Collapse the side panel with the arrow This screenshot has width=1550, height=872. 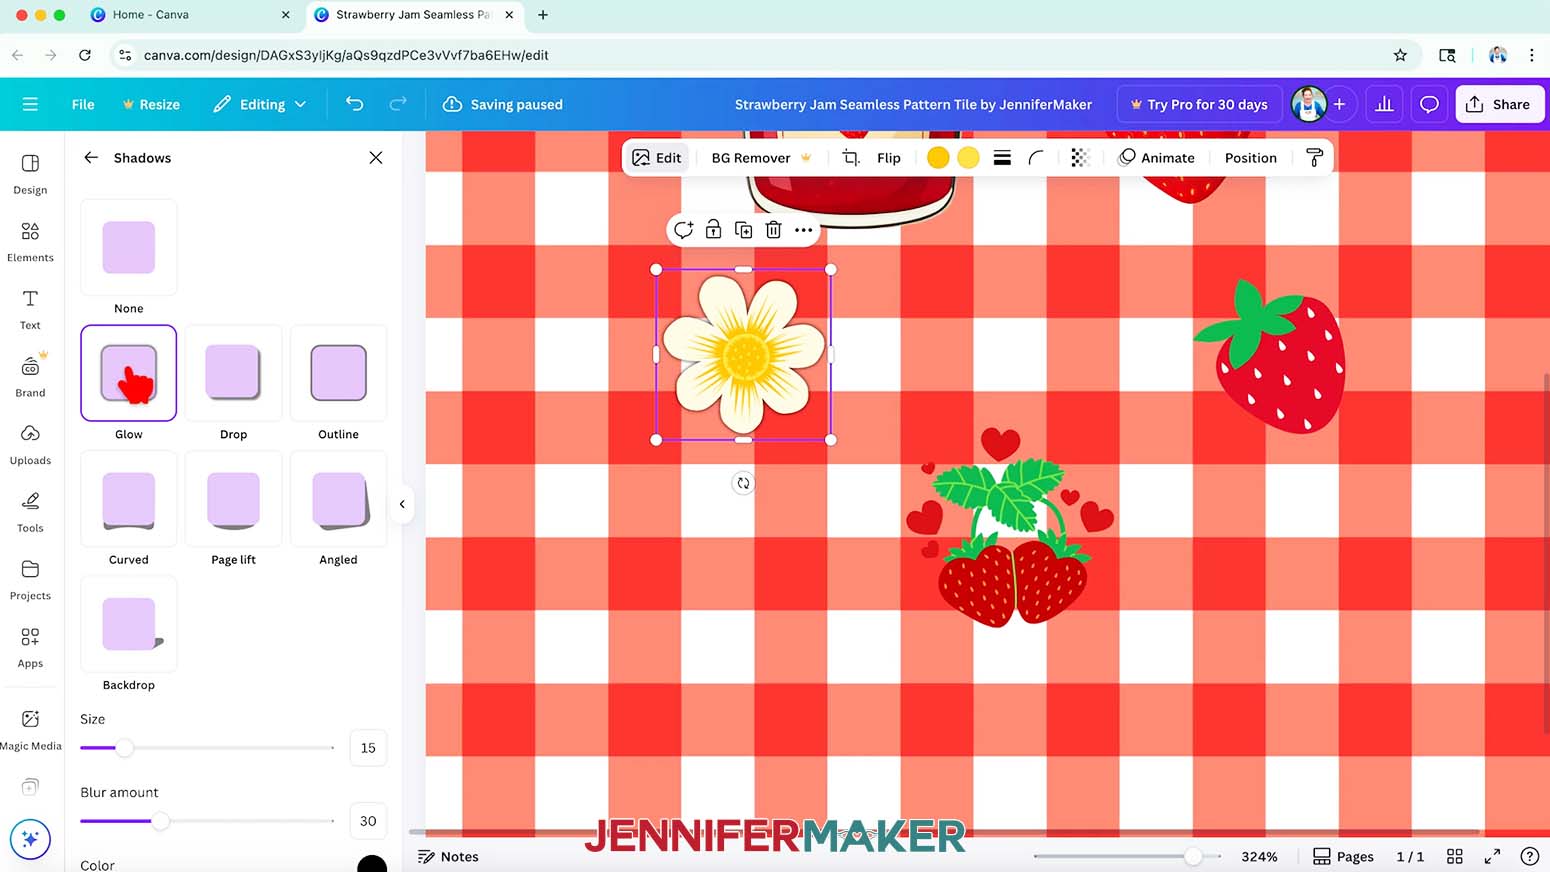point(402,504)
